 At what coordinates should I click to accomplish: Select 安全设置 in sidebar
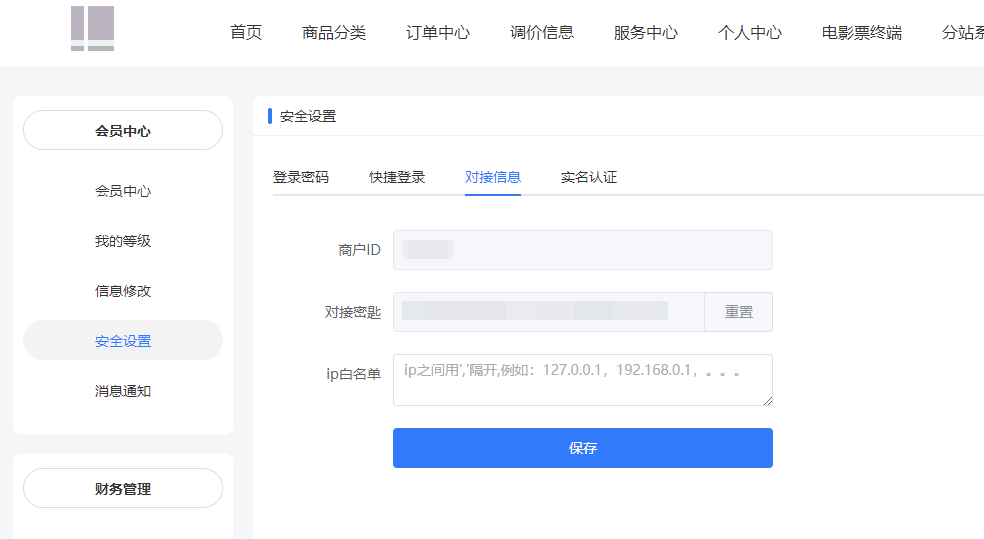click(123, 341)
